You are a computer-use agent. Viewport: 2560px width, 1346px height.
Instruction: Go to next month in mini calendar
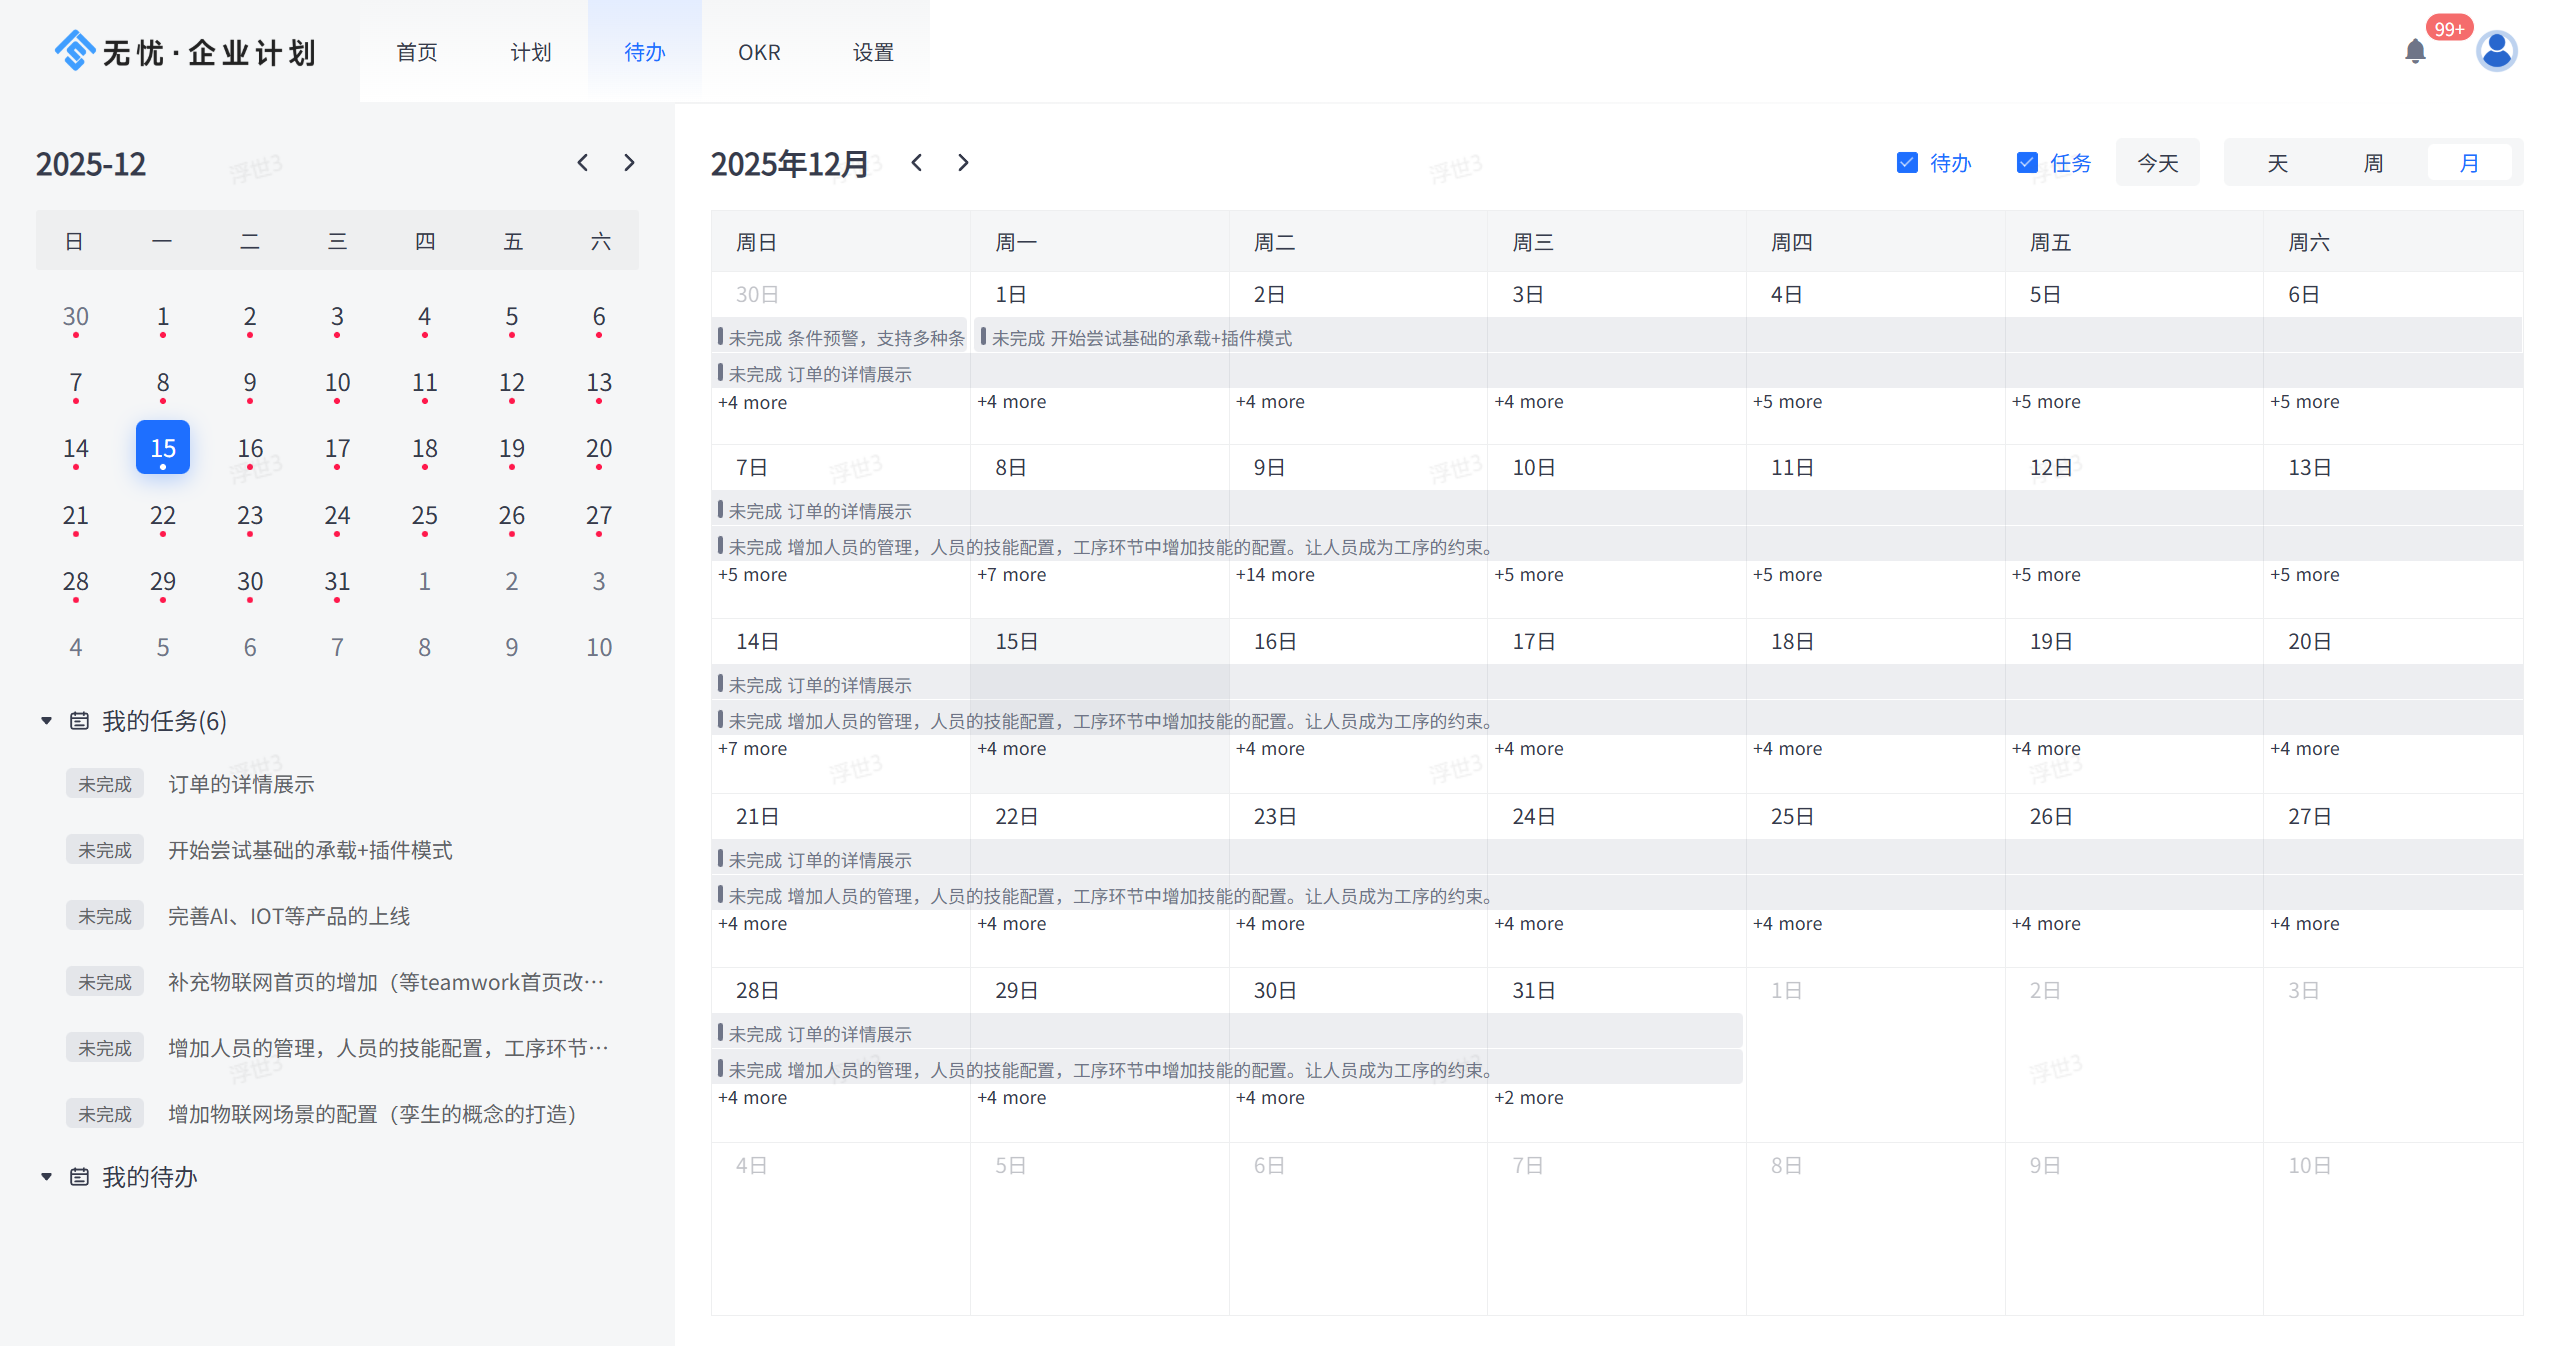pyautogui.click(x=629, y=163)
